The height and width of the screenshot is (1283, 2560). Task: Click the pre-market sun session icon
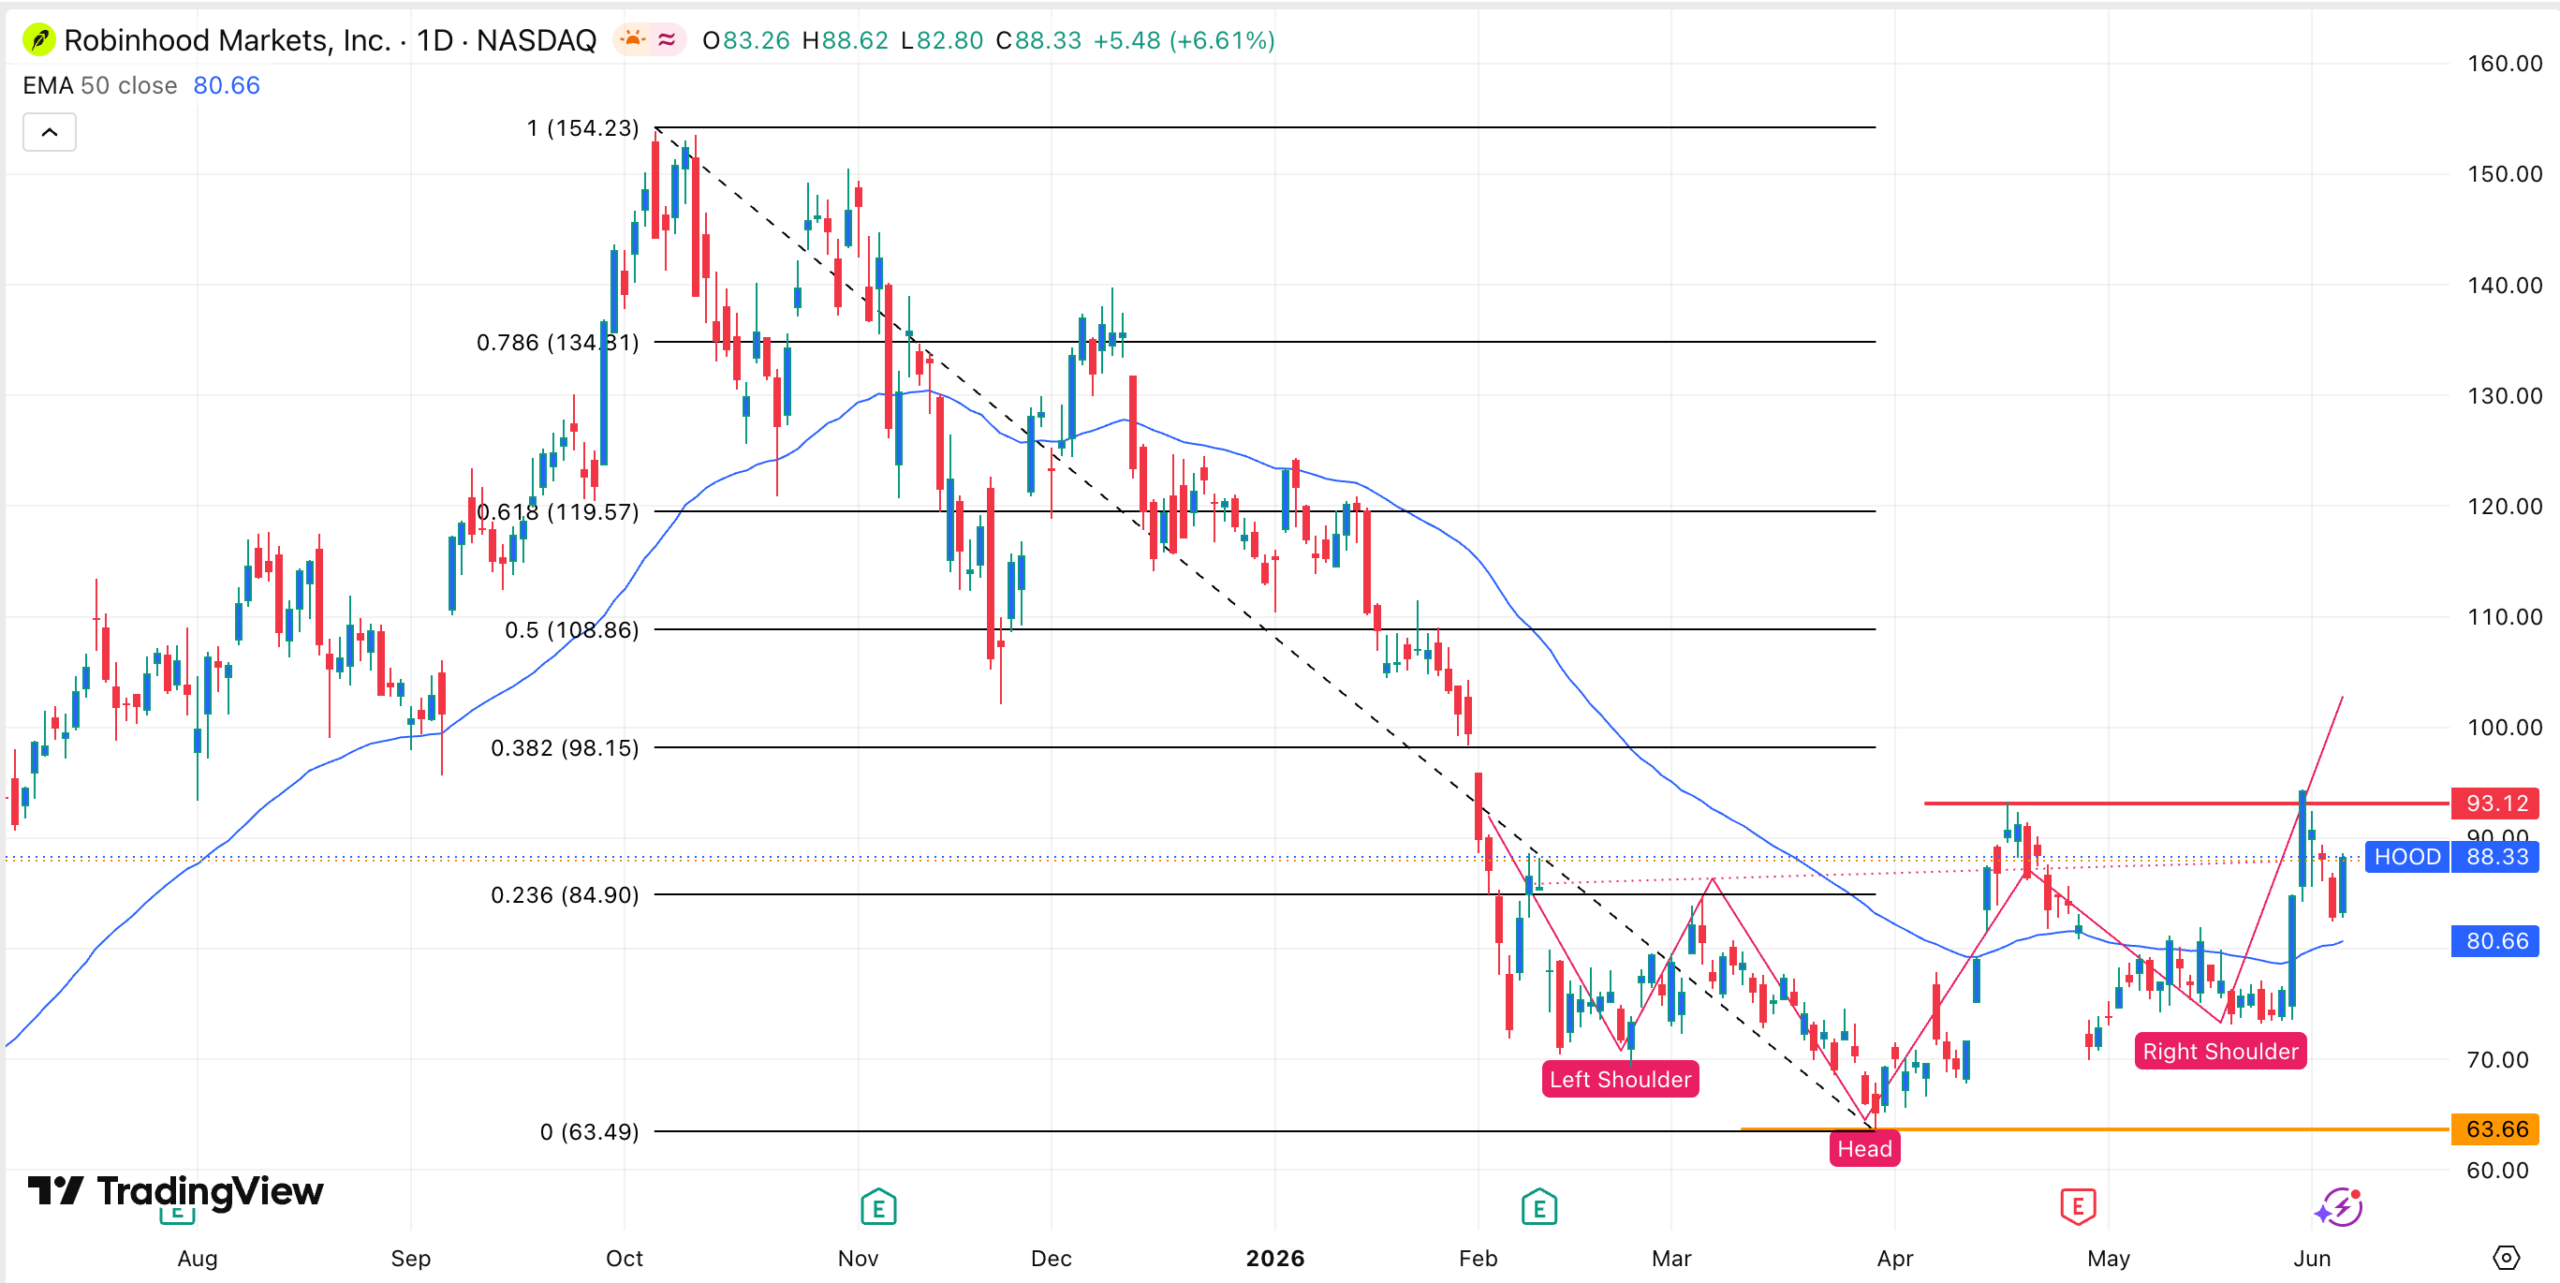point(633,40)
